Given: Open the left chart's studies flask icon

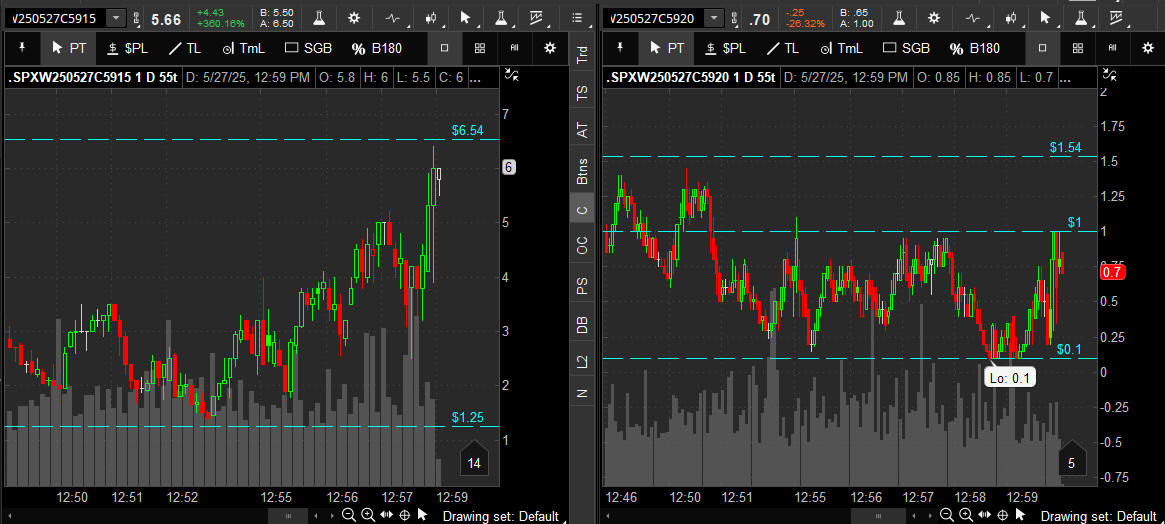Looking at the screenshot, I should pyautogui.click(x=319, y=18).
